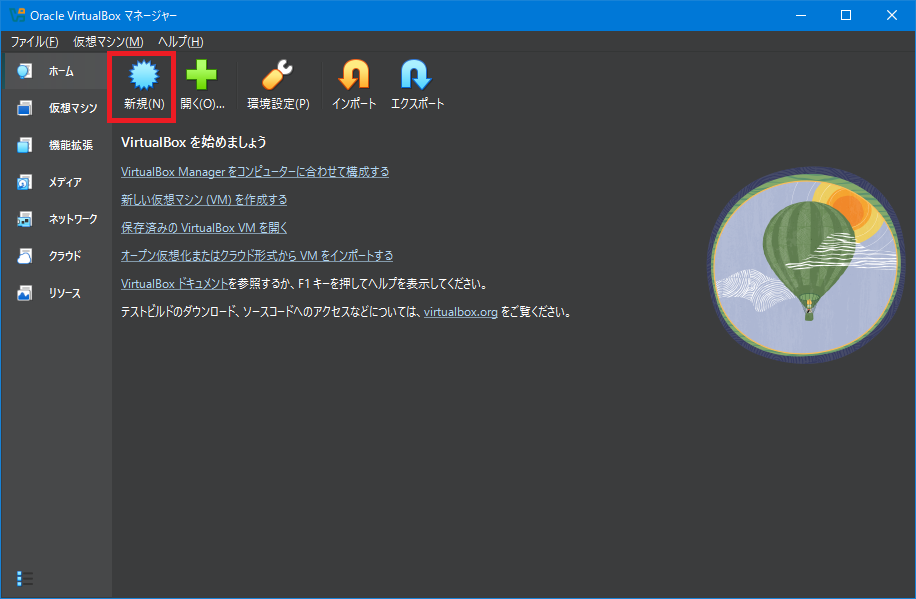This screenshot has width=916, height=599.
Task: Click the エクスポート export arrow icon
Action: click(x=416, y=75)
